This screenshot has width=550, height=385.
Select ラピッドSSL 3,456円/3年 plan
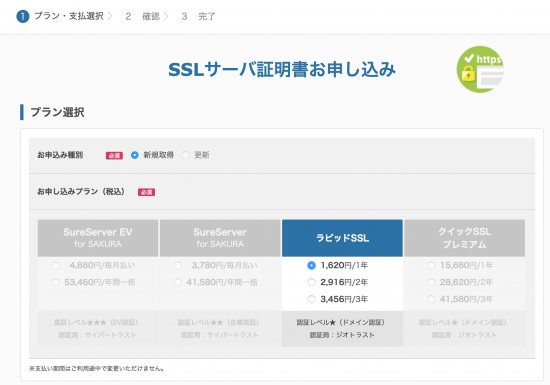311,299
